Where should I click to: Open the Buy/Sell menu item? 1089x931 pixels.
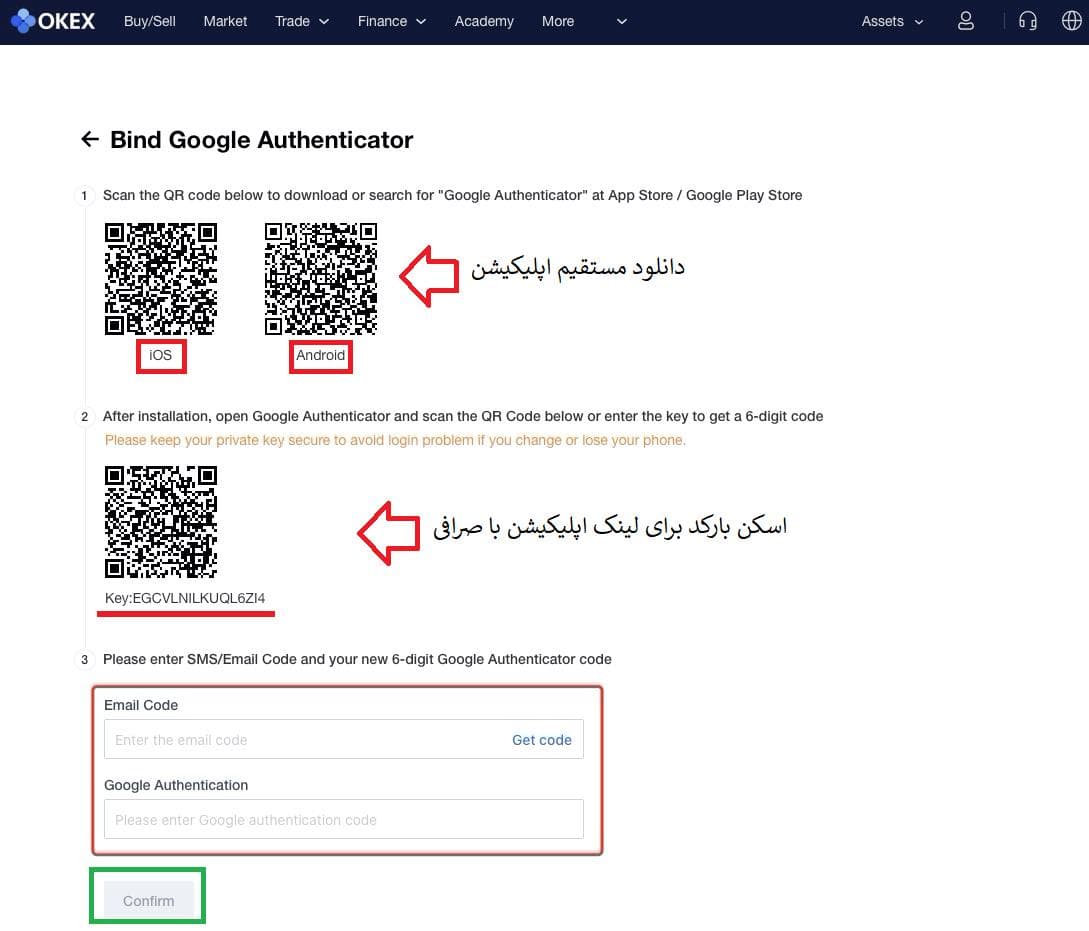(x=149, y=22)
